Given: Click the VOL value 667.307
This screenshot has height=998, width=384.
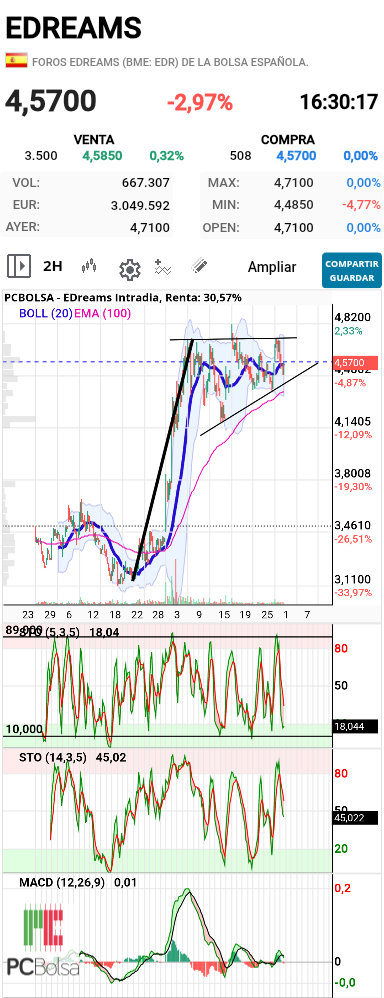Looking at the screenshot, I should [146, 183].
